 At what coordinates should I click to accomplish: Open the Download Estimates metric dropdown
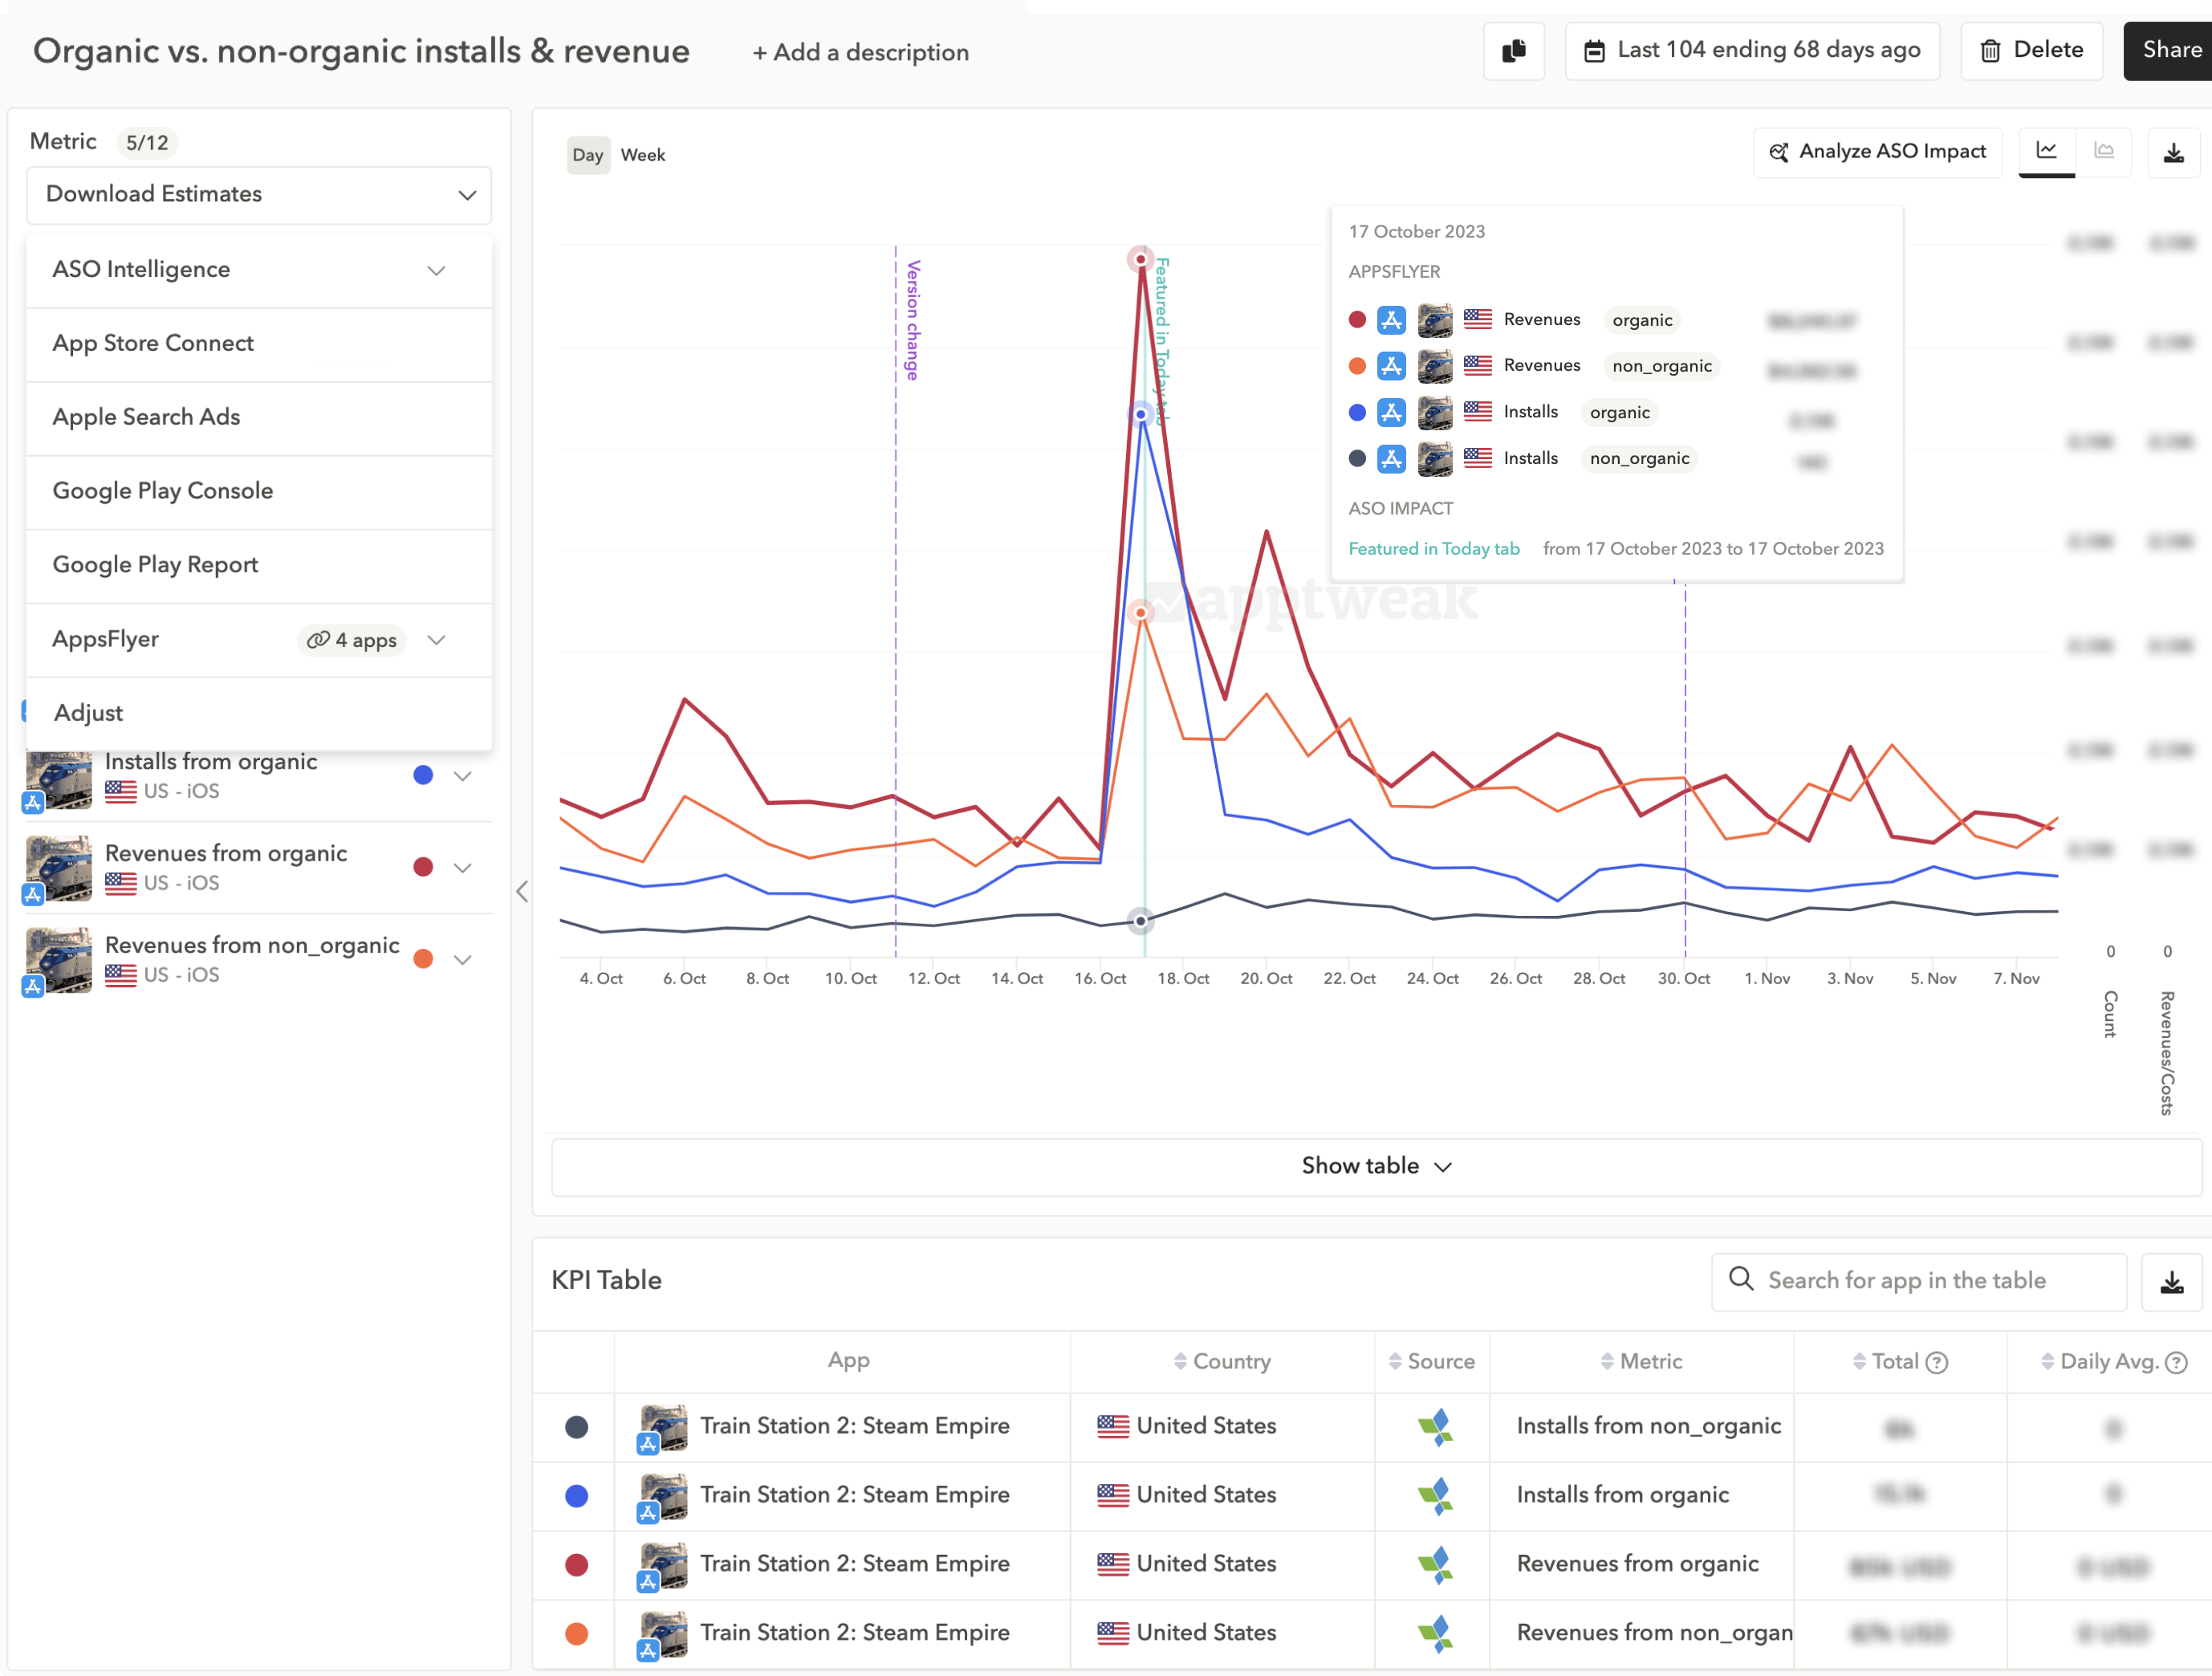(x=259, y=195)
